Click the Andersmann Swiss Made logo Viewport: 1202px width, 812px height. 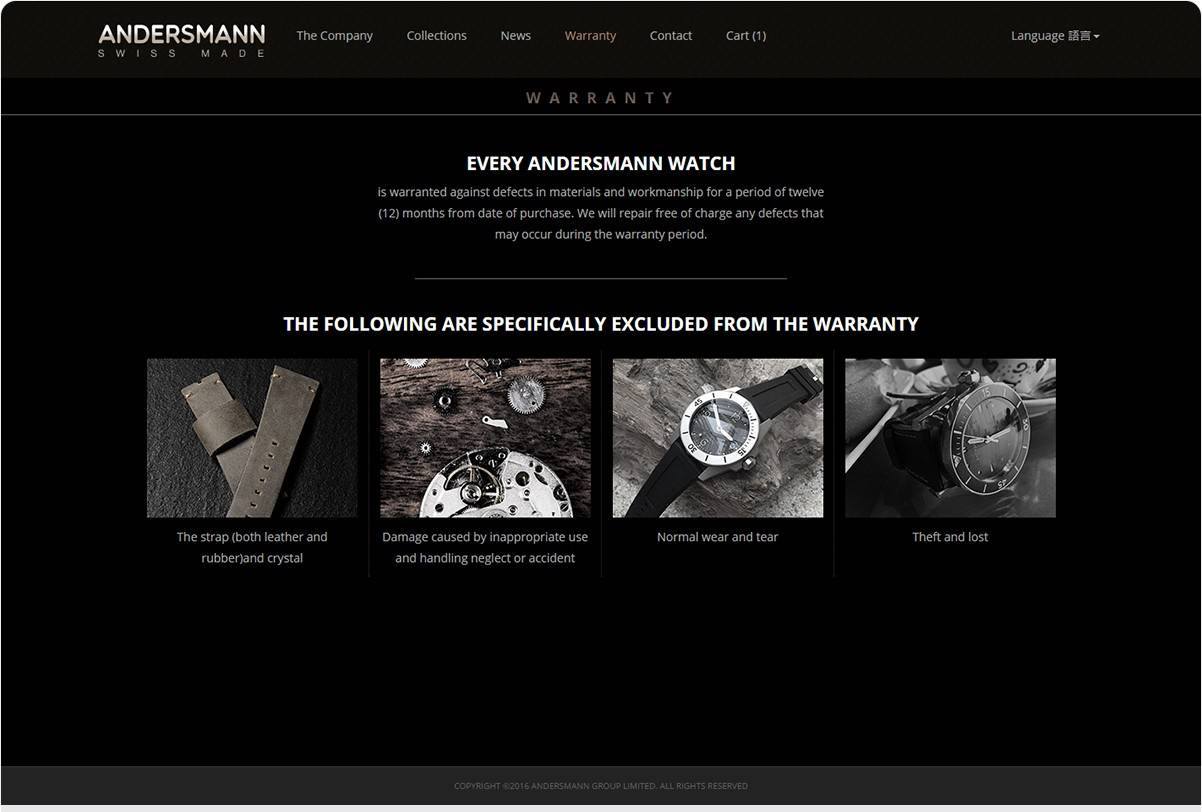[182, 40]
